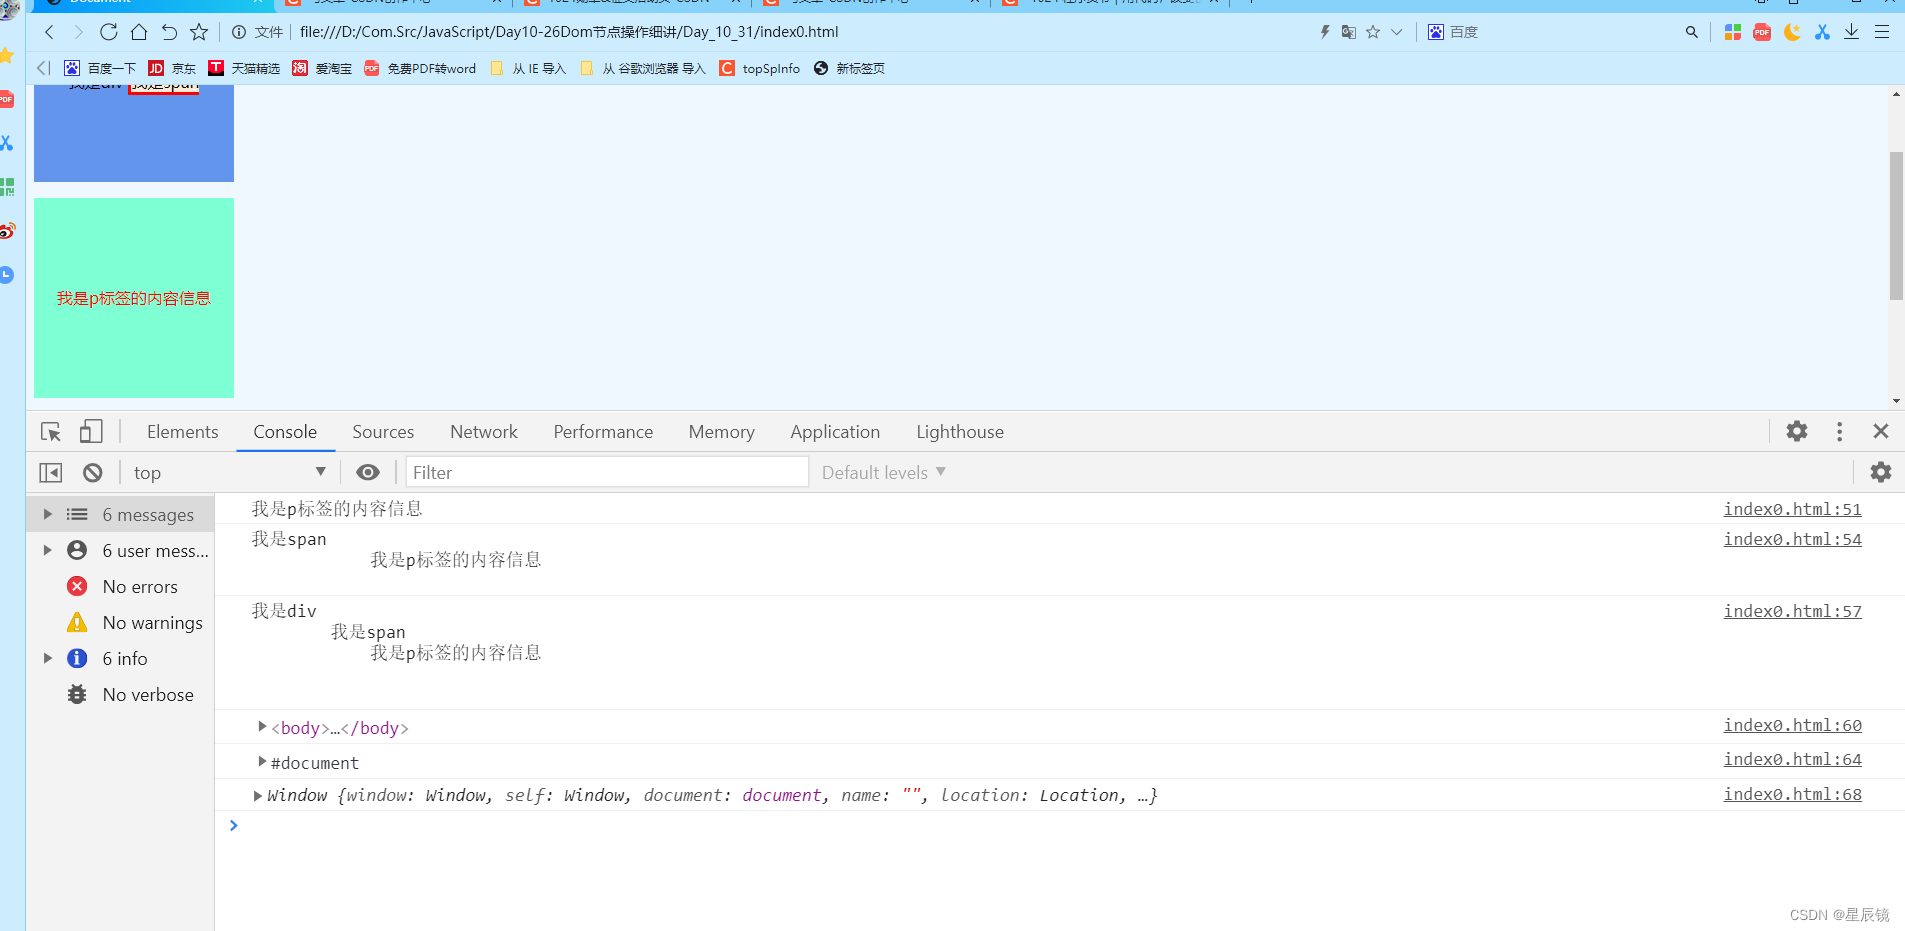Expand the address bar chevron dropdown
This screenshot has width=1905, height=931.
point(1397,32)
